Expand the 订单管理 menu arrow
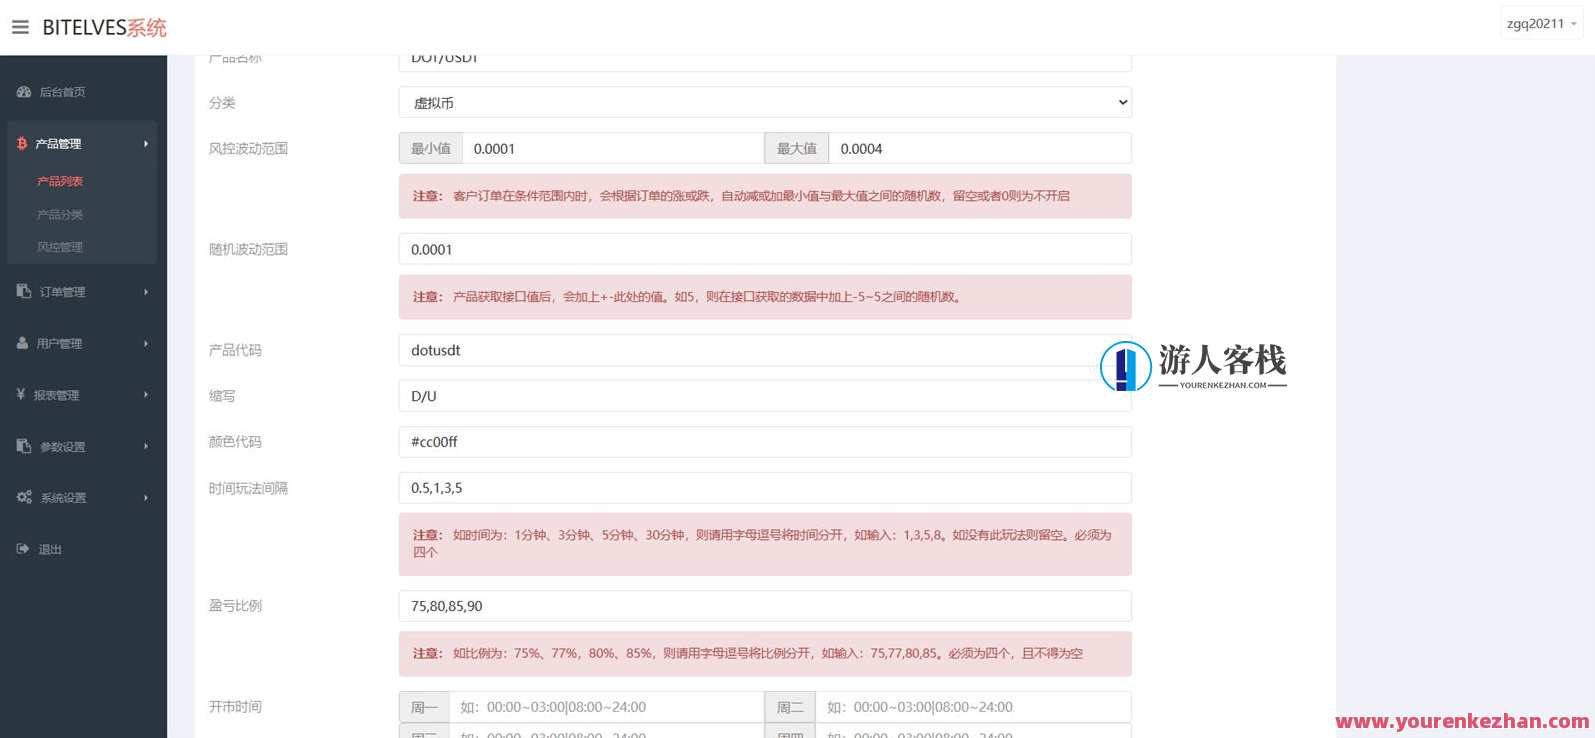The height and width of the screenshot is (738, 1595). pyautogui.click(x=146, y=292)
